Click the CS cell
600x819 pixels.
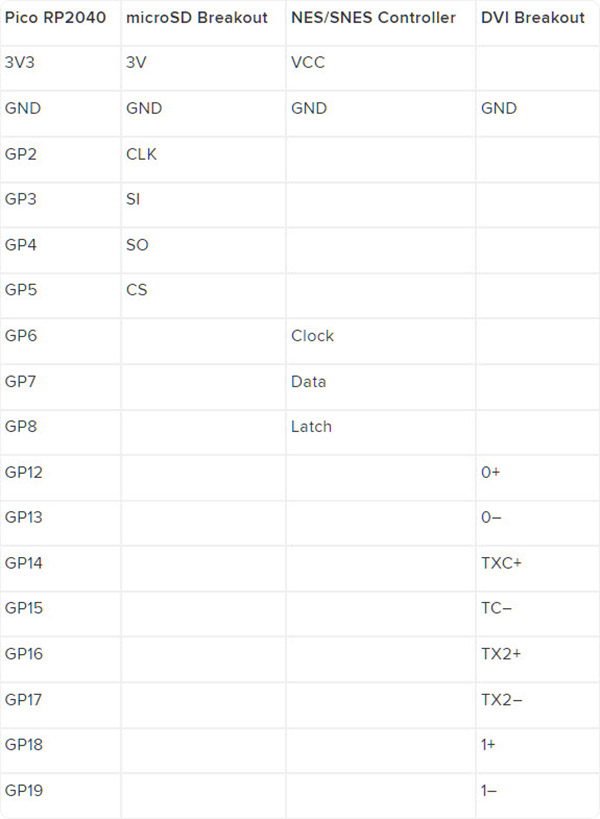click(137, 290)
